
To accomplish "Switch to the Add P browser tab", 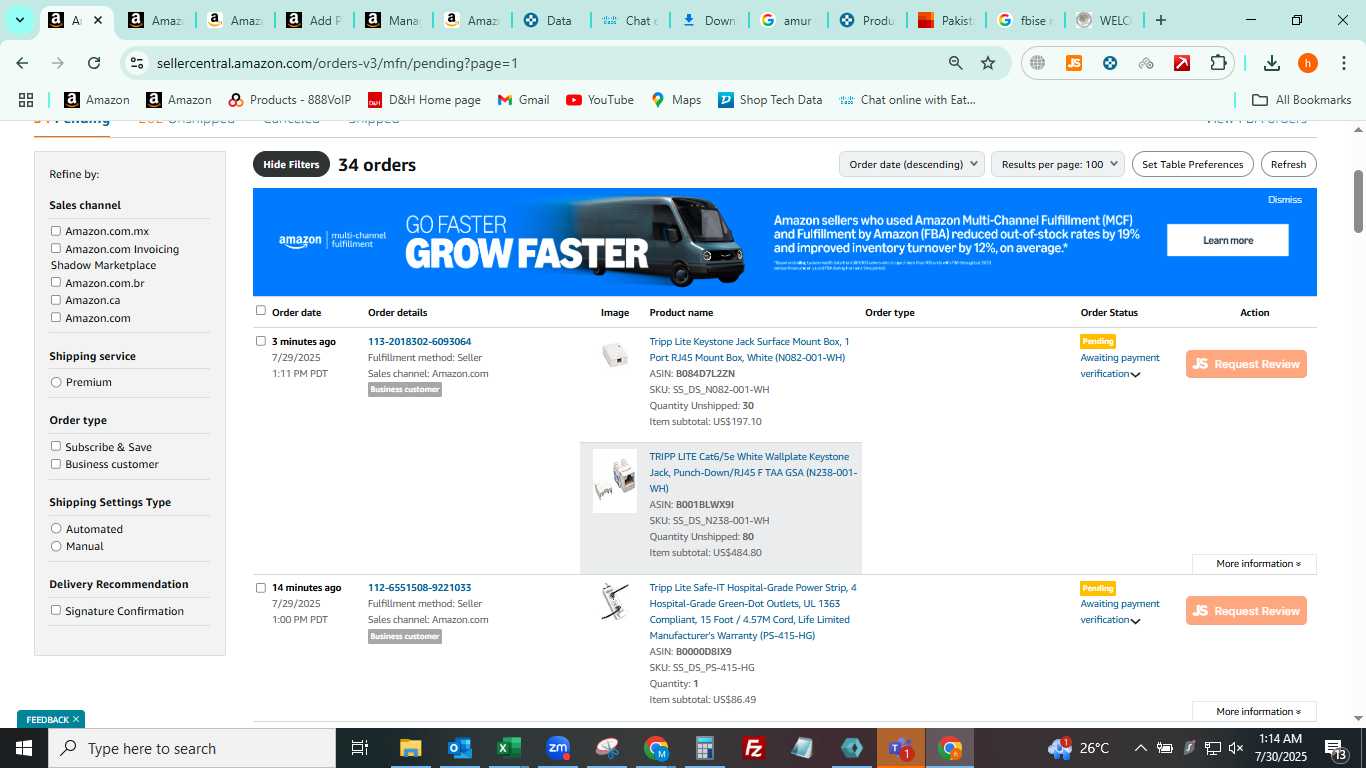I will (313, 20).
